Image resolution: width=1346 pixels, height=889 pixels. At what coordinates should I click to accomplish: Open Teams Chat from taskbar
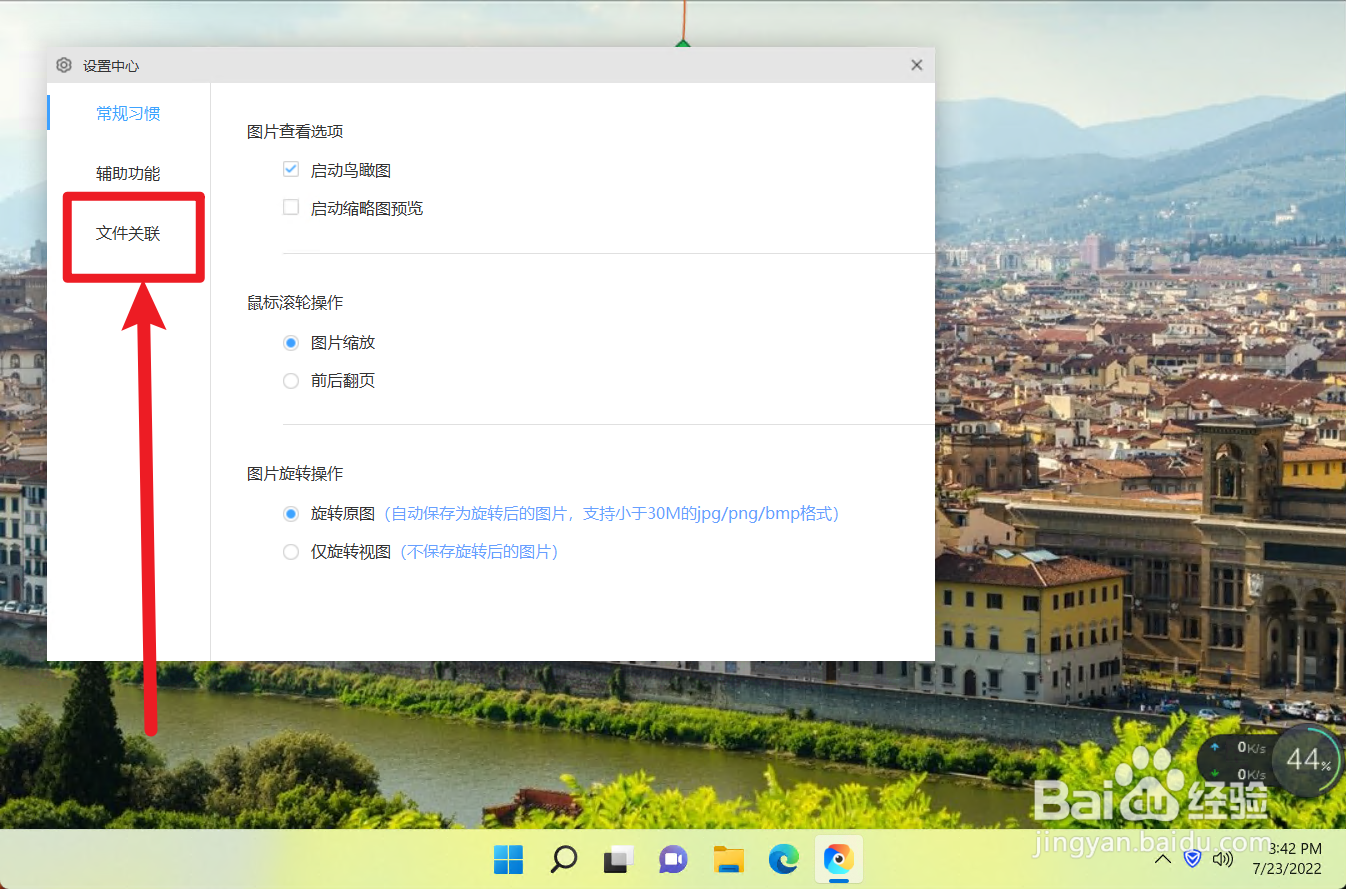(673, 859)
